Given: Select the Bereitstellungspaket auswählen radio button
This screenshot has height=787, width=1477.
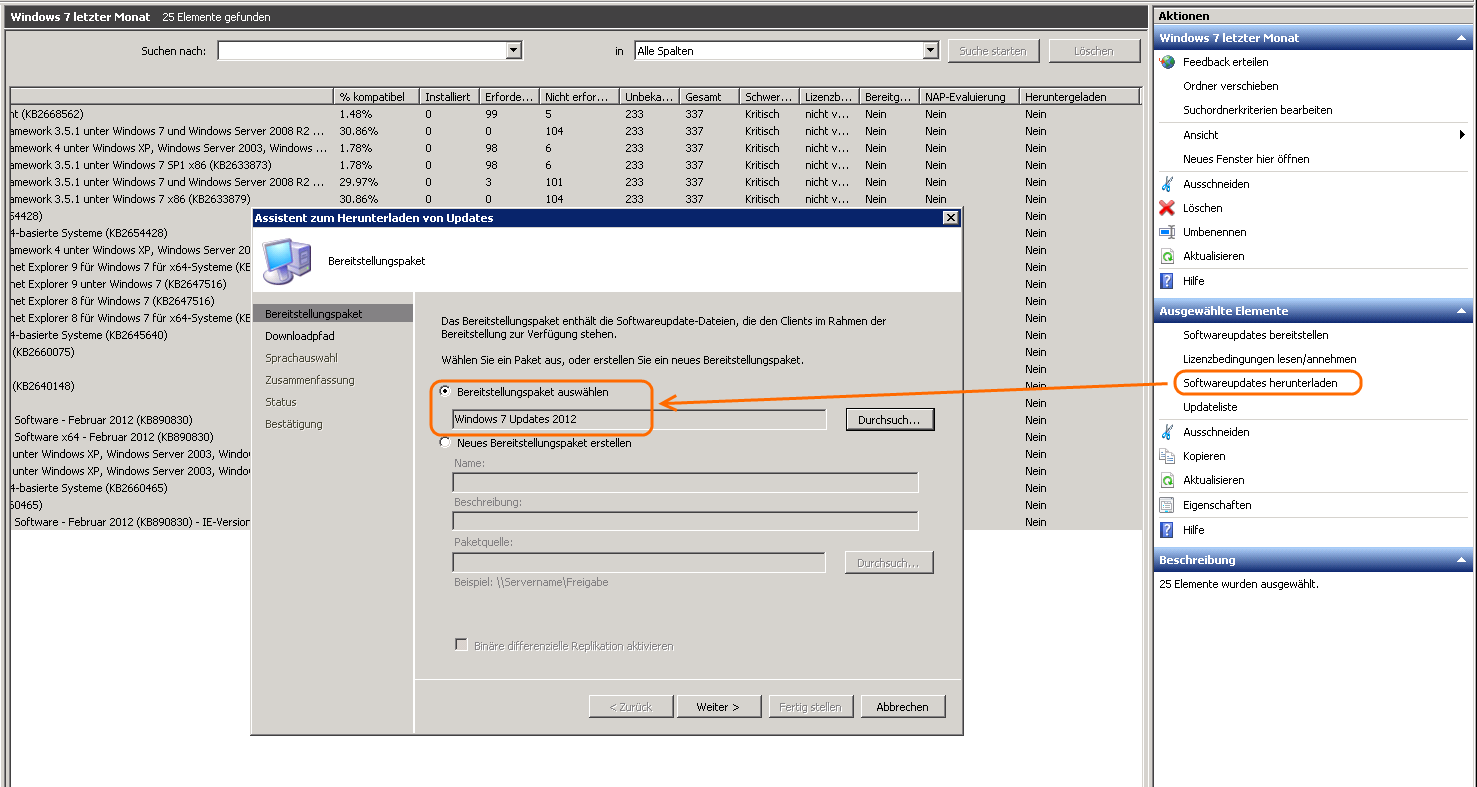Looking at the screenshot, I should (x=445, y=392).
